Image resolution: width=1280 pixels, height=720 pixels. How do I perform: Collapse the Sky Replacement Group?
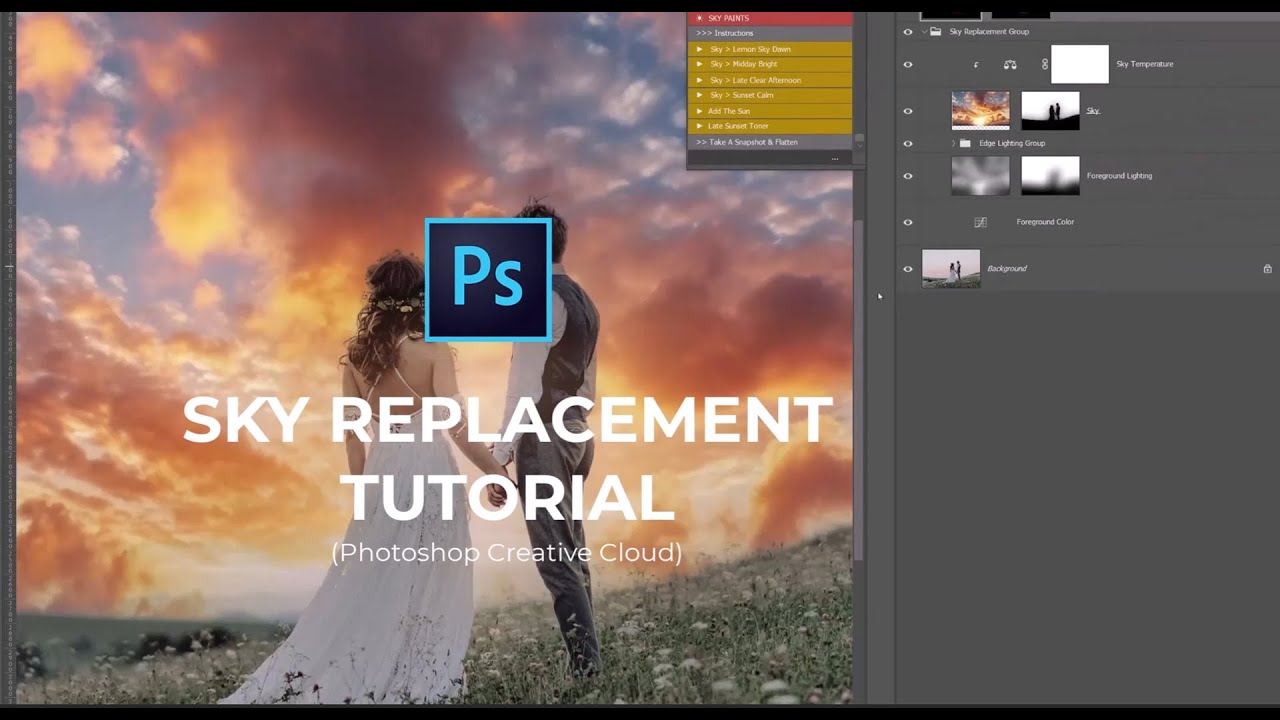pyautogui.click(x=924, y=32)
